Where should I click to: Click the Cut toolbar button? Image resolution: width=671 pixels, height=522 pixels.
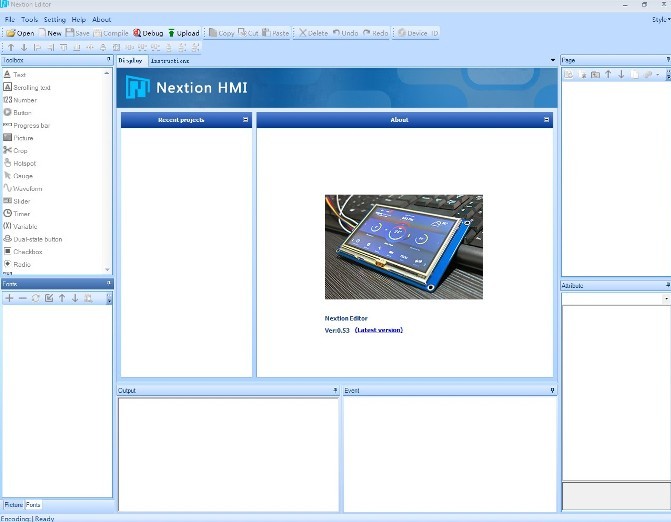(248, 33)
